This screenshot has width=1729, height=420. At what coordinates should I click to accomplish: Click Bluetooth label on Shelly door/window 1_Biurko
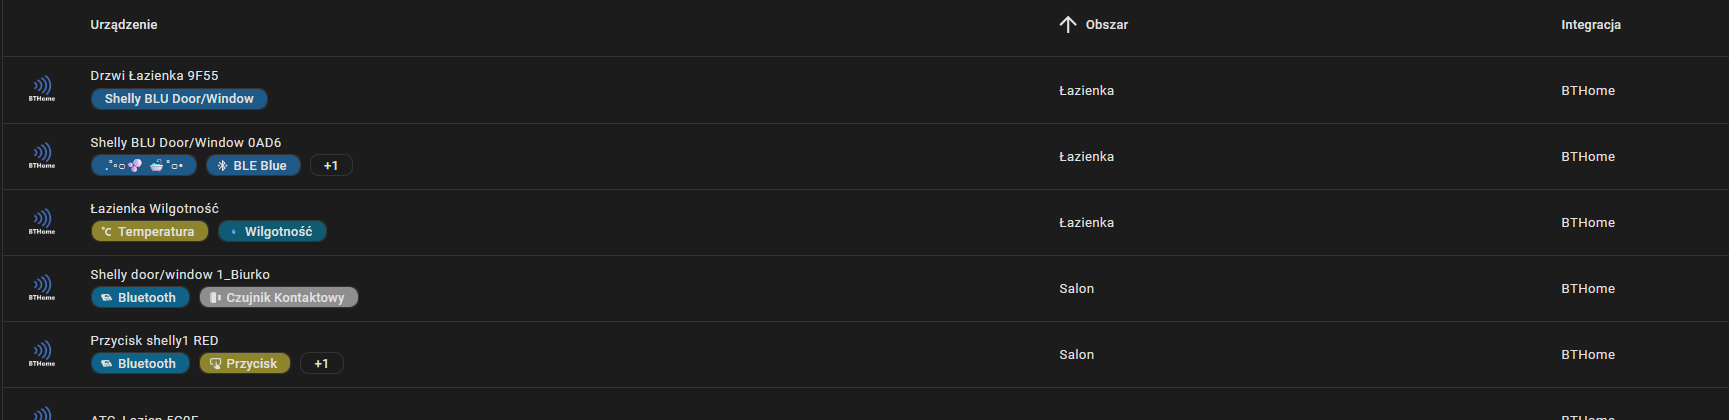point(140,298)
